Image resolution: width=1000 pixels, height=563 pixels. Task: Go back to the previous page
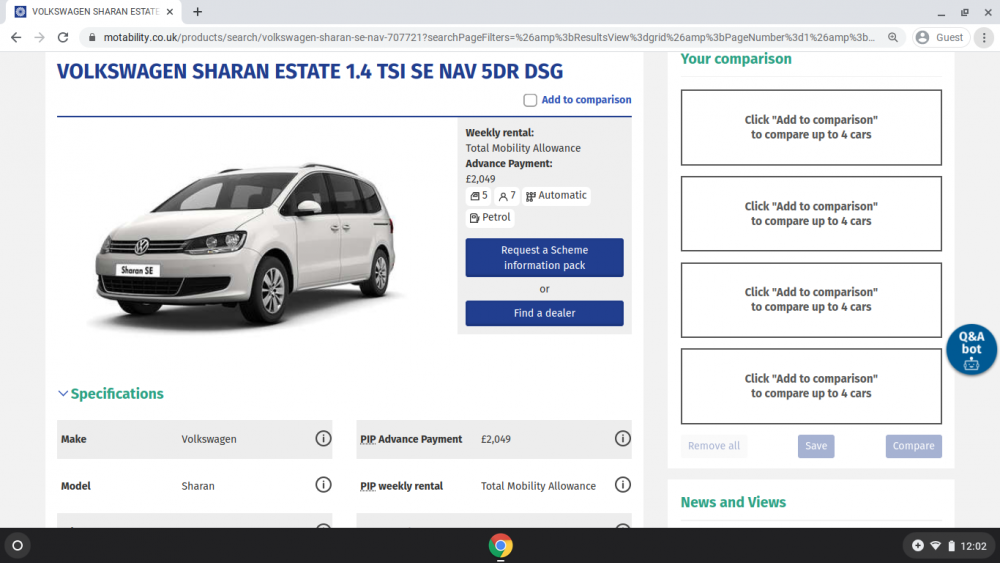[16, 38]
